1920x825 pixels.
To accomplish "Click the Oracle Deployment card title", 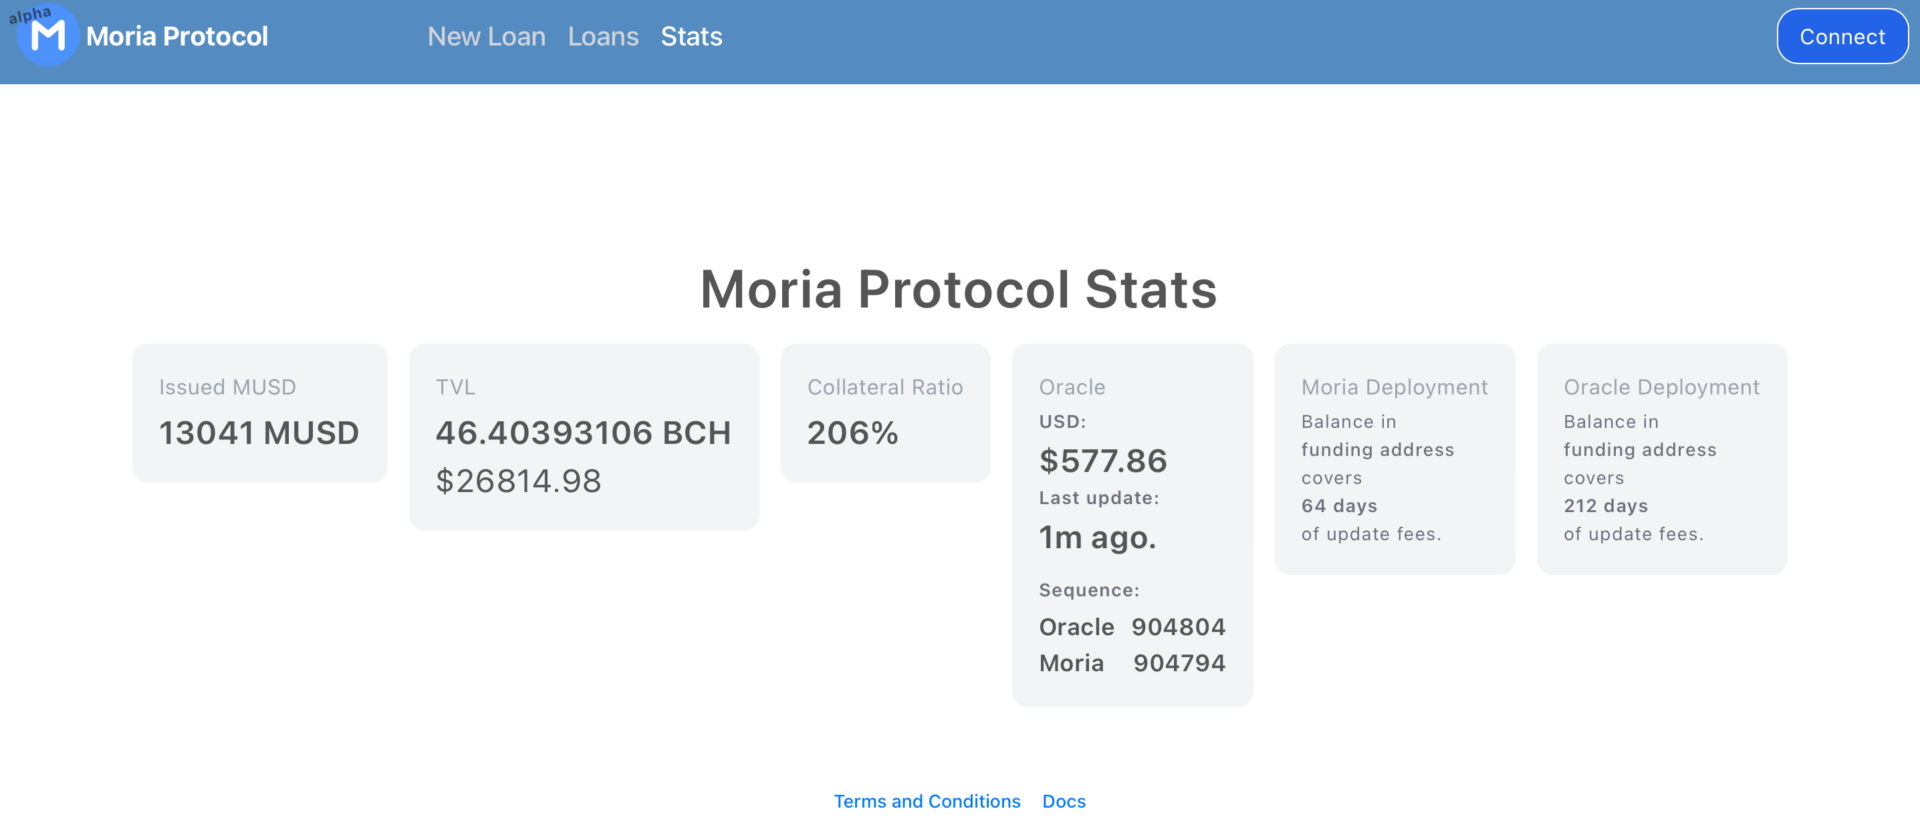I will point(1661,387).
